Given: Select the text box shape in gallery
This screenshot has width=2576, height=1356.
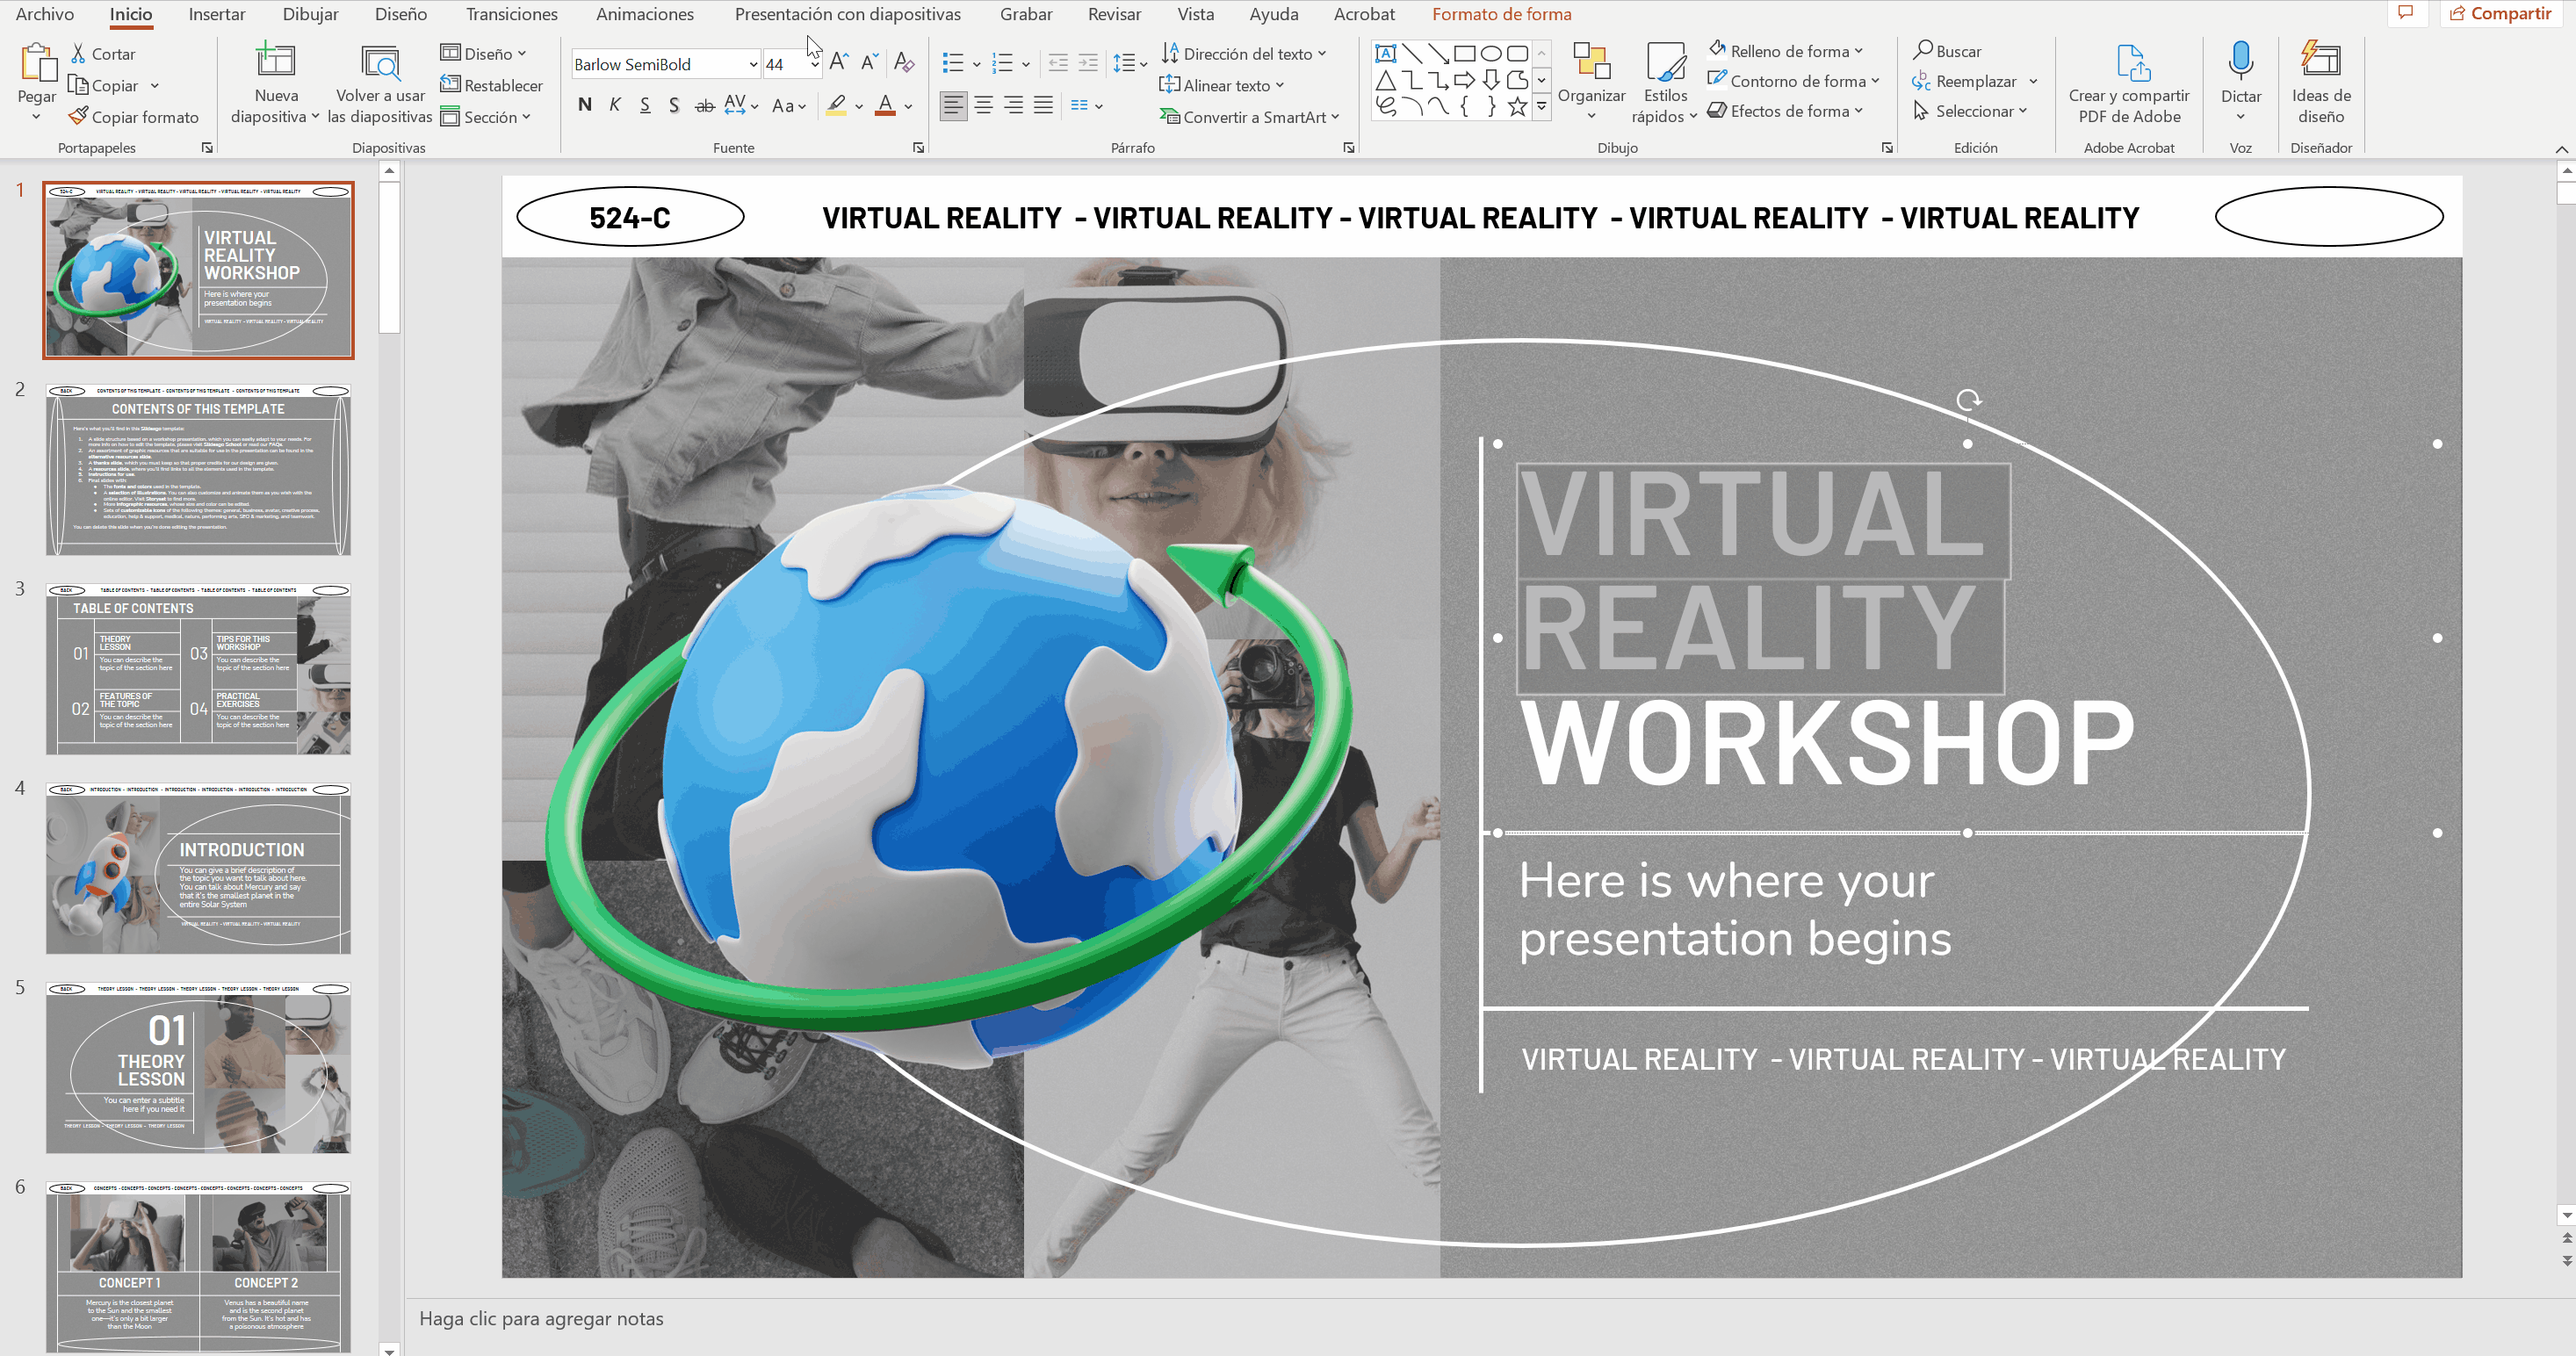Looking at the screenshot, I should [1385, 53].
